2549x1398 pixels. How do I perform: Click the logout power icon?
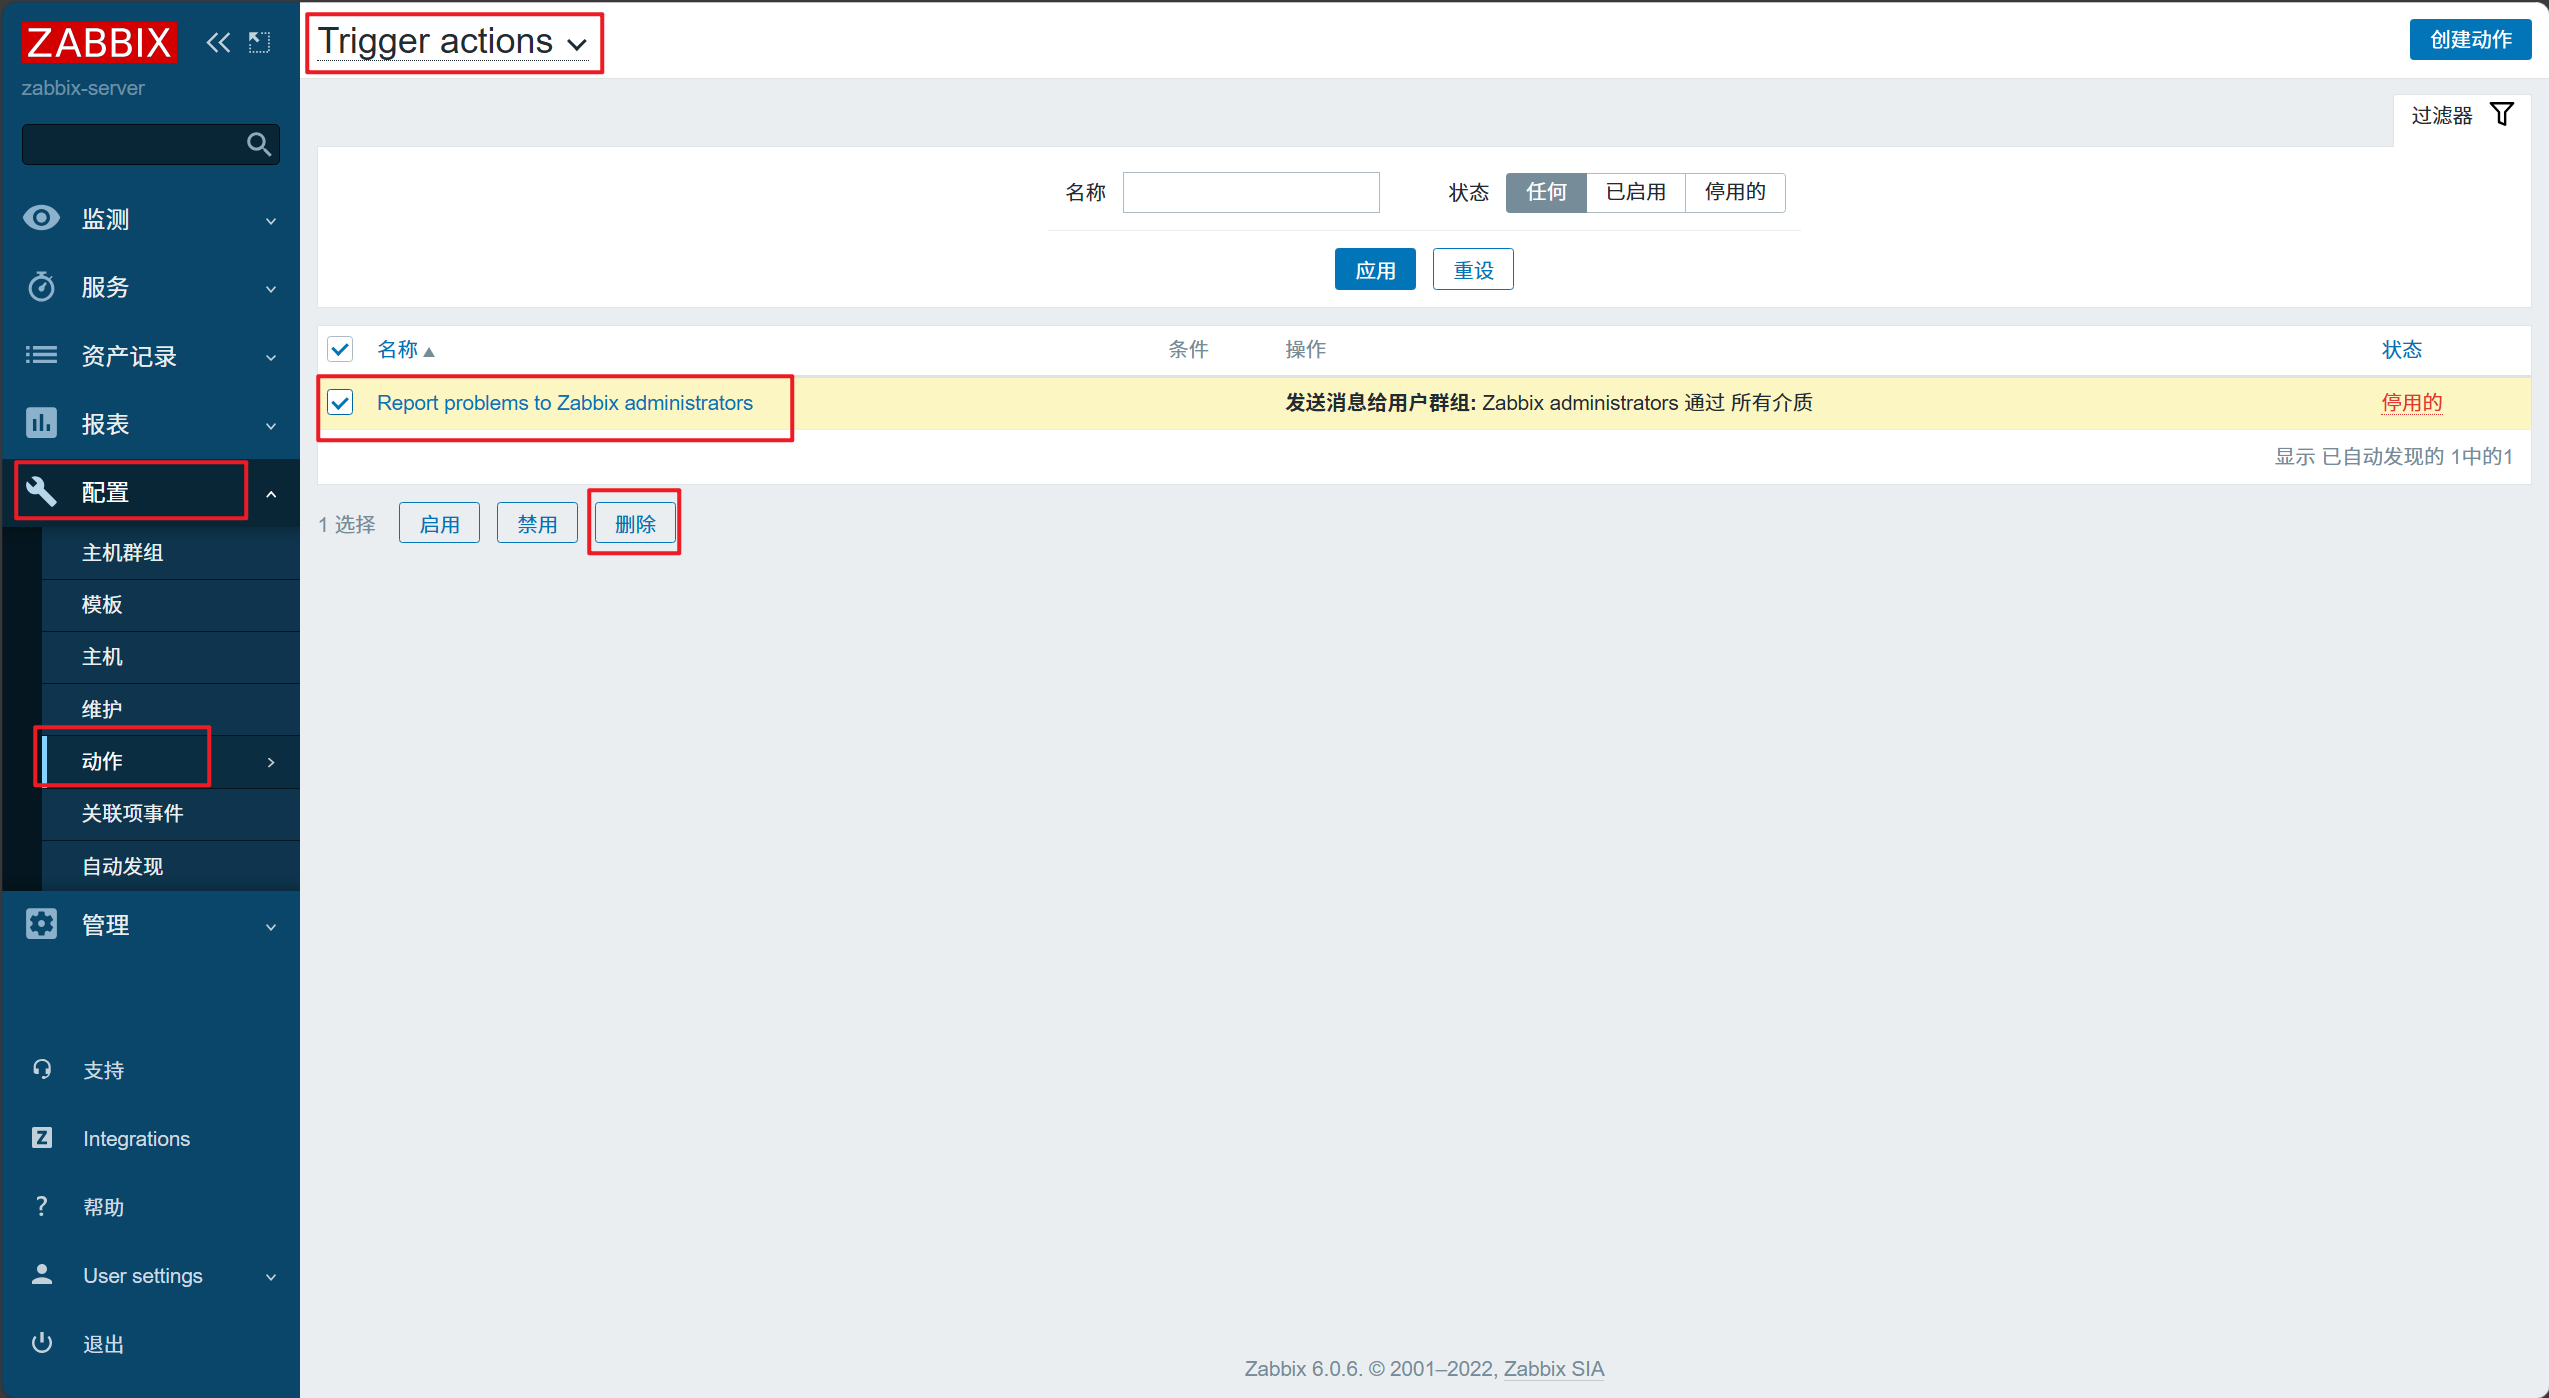point(42,1343)
